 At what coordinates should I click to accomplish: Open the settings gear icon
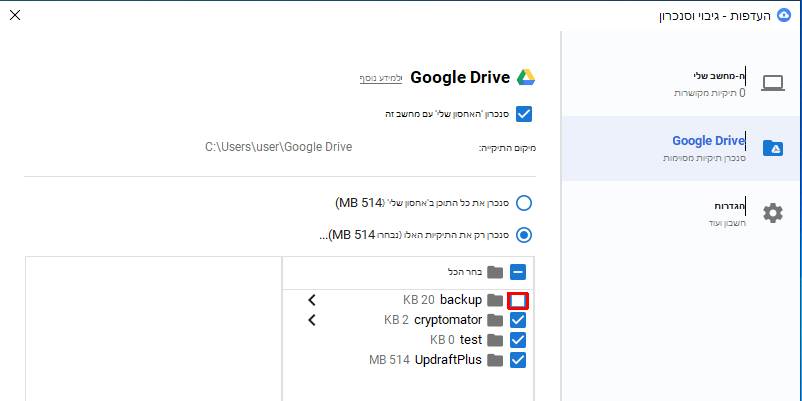(773, 213)
